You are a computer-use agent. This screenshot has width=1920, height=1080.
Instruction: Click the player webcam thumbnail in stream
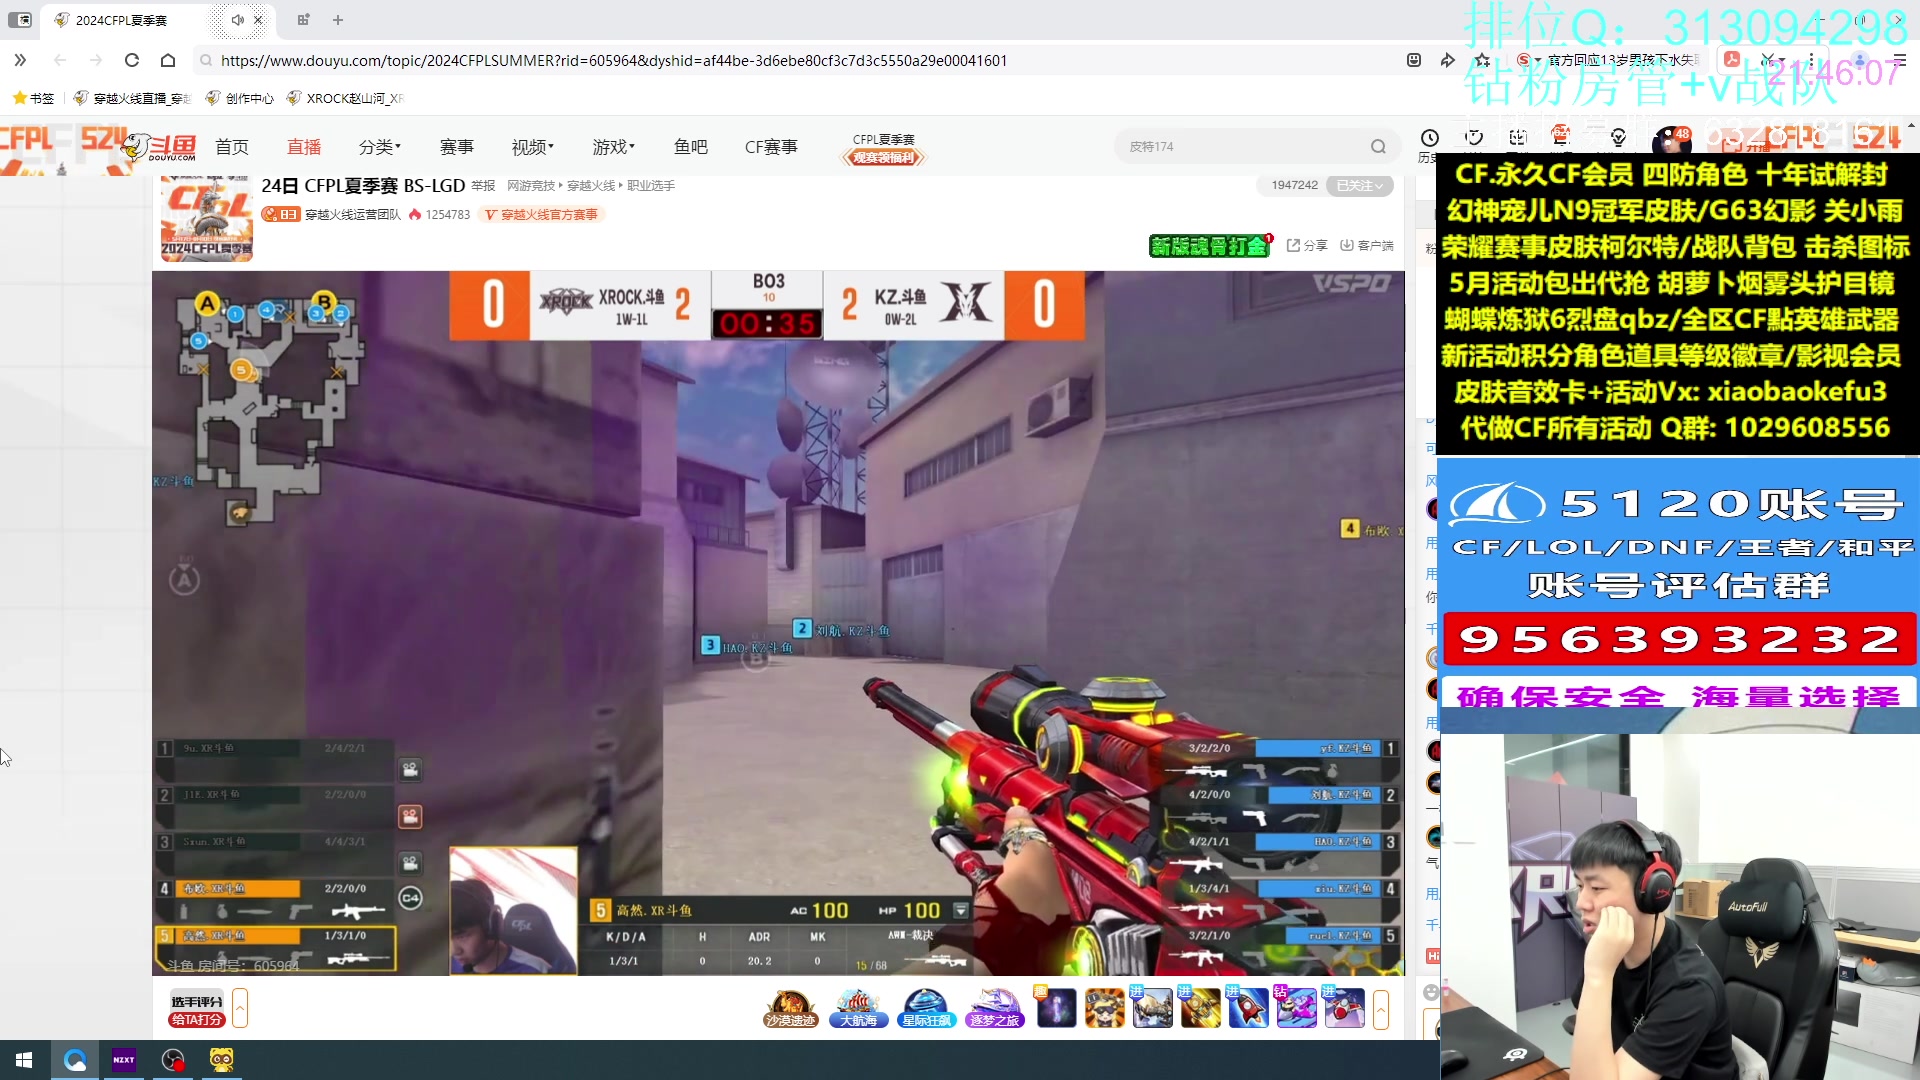pyautogui.click(x=513, y=910)
